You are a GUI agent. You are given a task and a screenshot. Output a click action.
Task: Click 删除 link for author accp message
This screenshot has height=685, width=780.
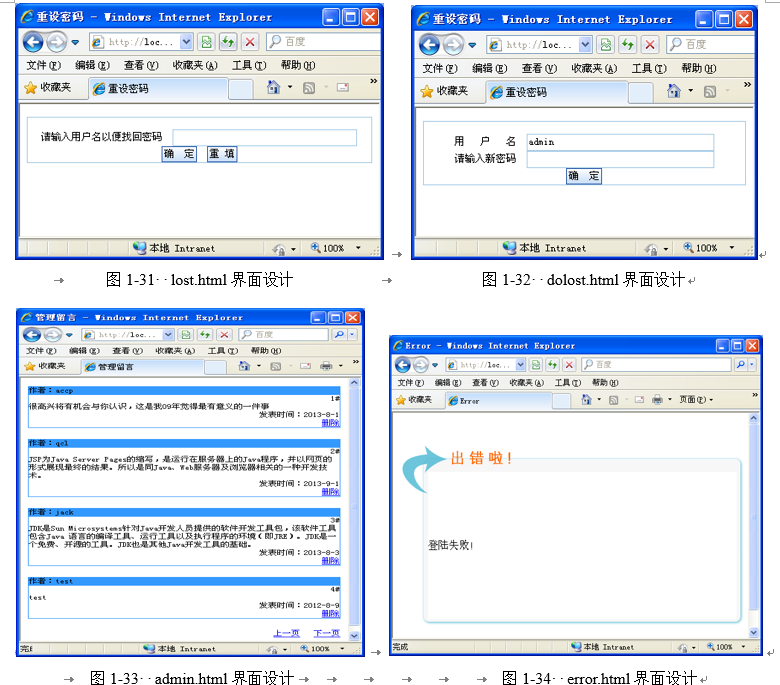(x=330, y=422)
